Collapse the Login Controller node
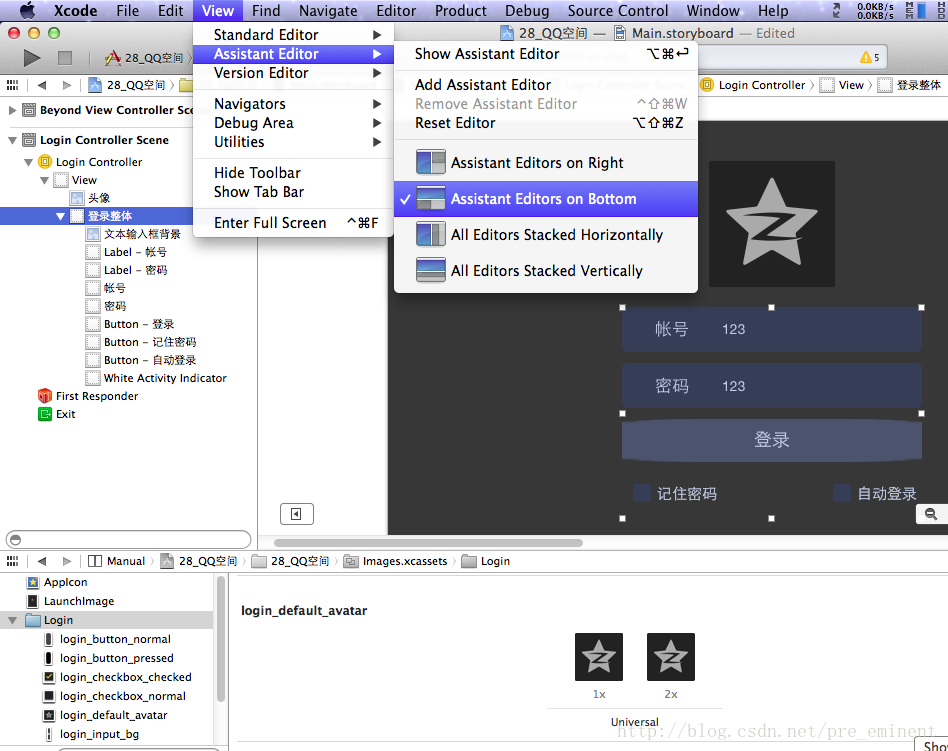 pyautogui.click(x=28, y=162)
